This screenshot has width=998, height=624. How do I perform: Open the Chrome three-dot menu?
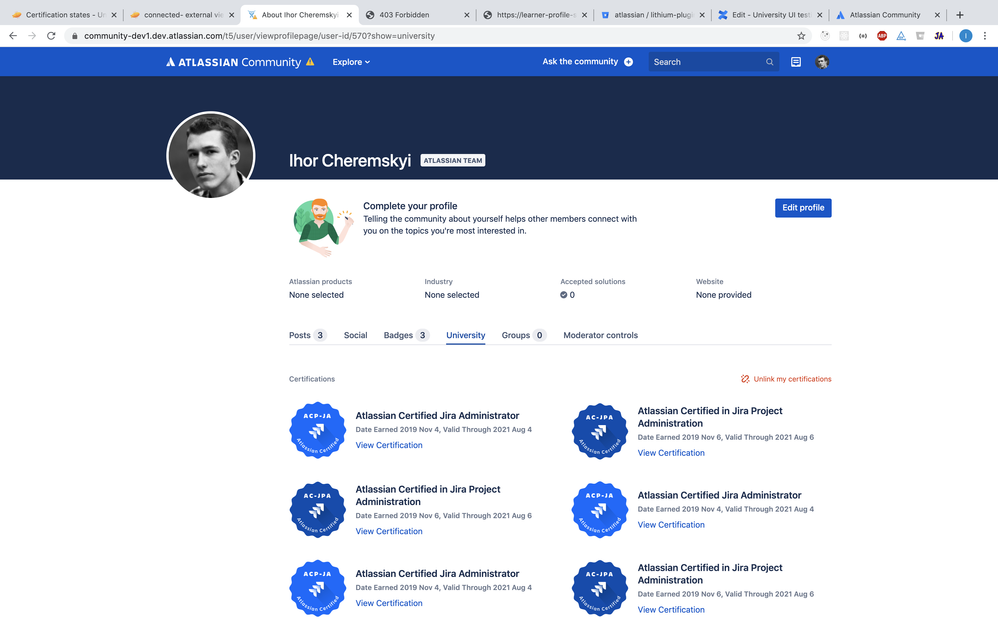pyautogui.click(x=985, y=36)
